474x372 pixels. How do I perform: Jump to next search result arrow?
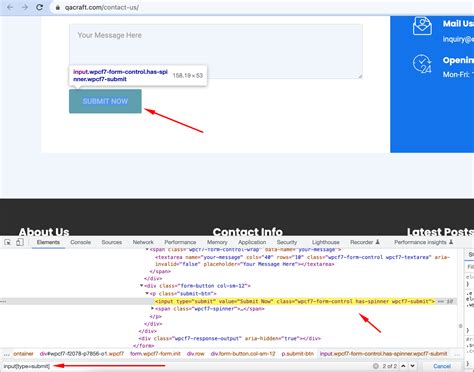point(412,366)
